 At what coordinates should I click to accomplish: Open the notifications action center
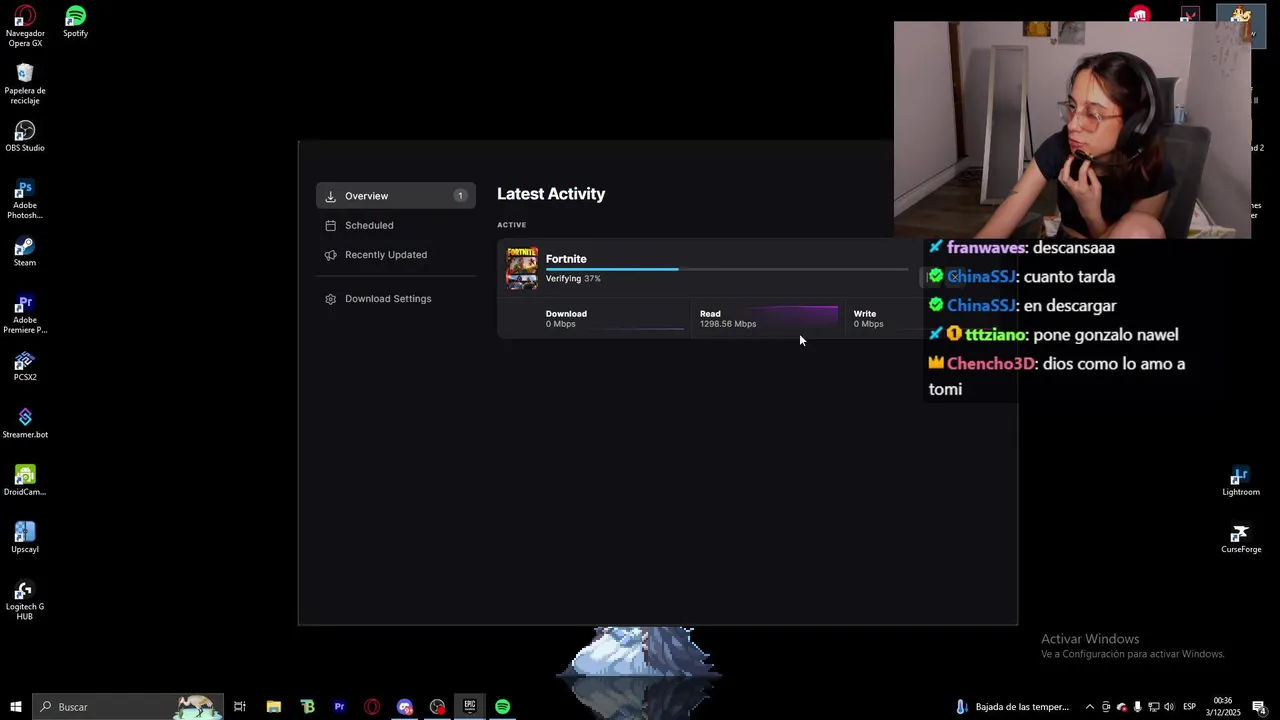click(1260, 707)
